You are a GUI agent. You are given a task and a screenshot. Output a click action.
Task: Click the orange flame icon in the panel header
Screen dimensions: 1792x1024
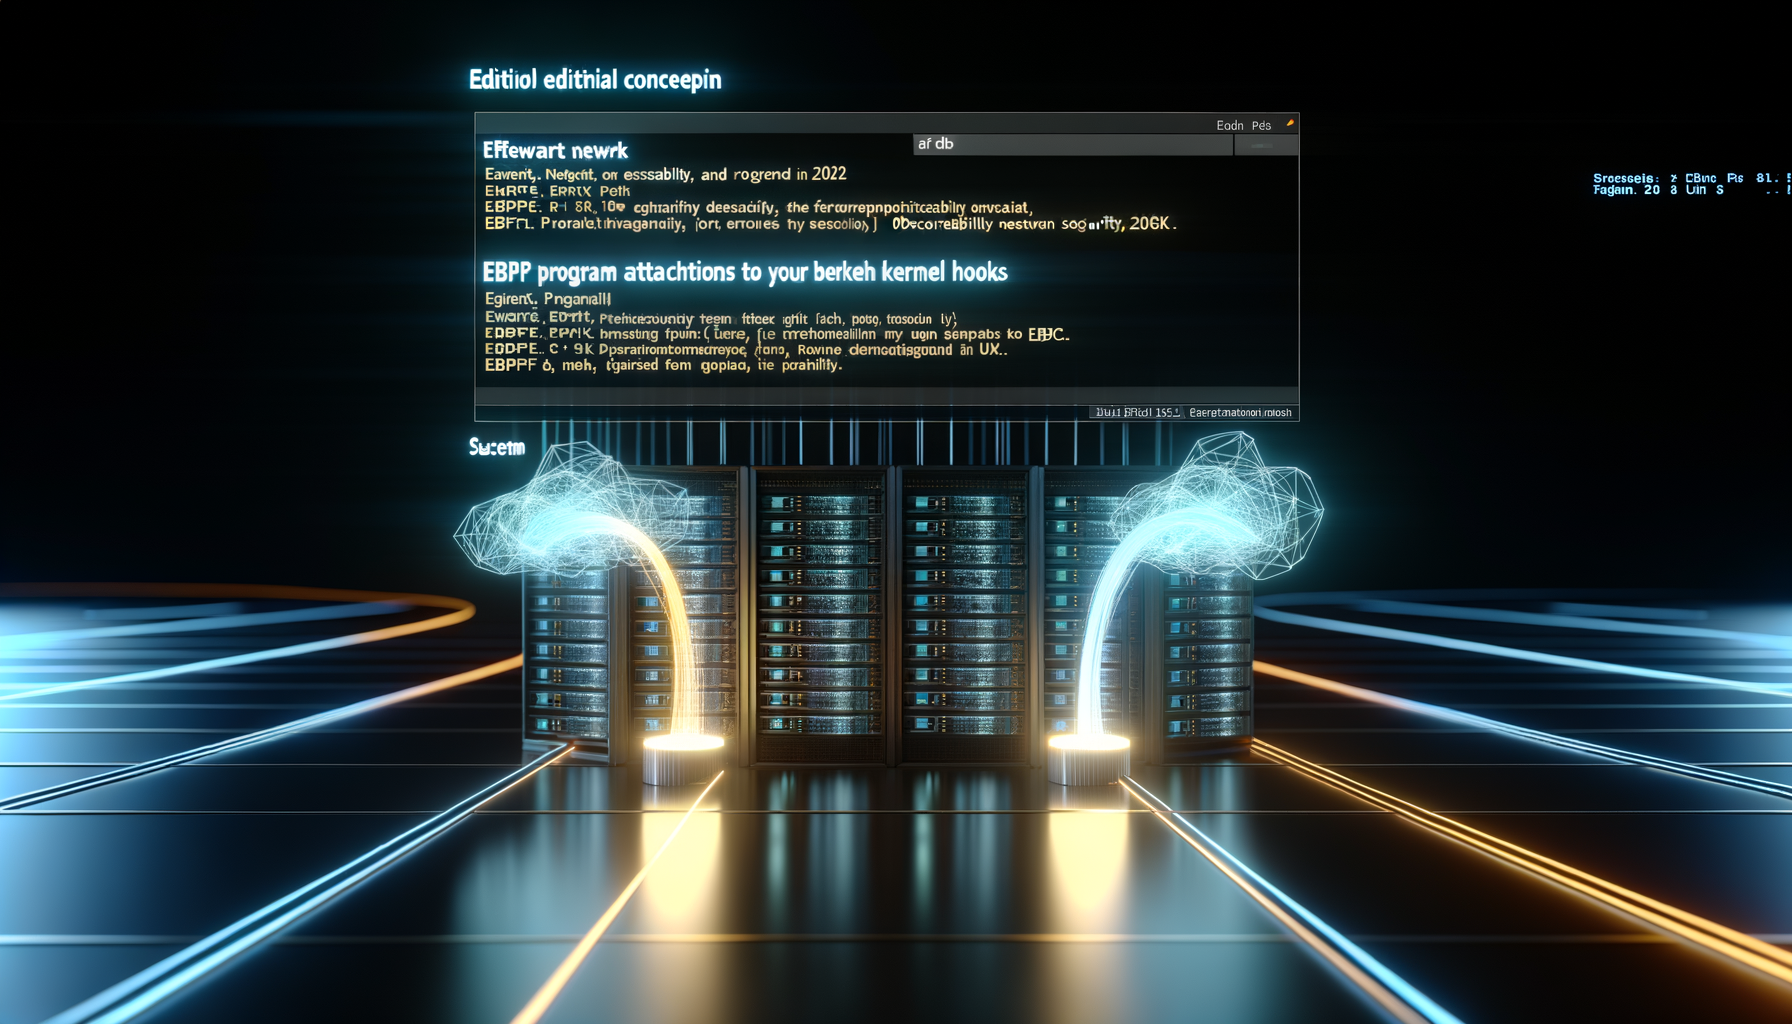tap(1290, 124)
